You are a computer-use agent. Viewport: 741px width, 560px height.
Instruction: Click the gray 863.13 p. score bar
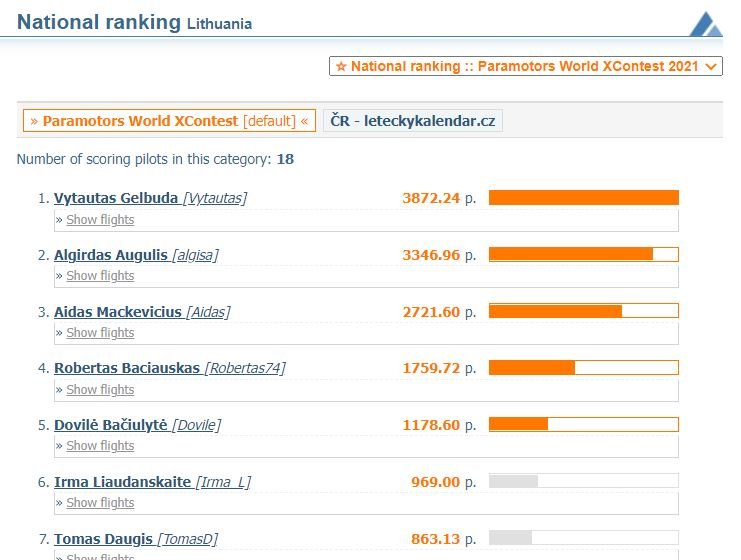(x=584, y=538)
